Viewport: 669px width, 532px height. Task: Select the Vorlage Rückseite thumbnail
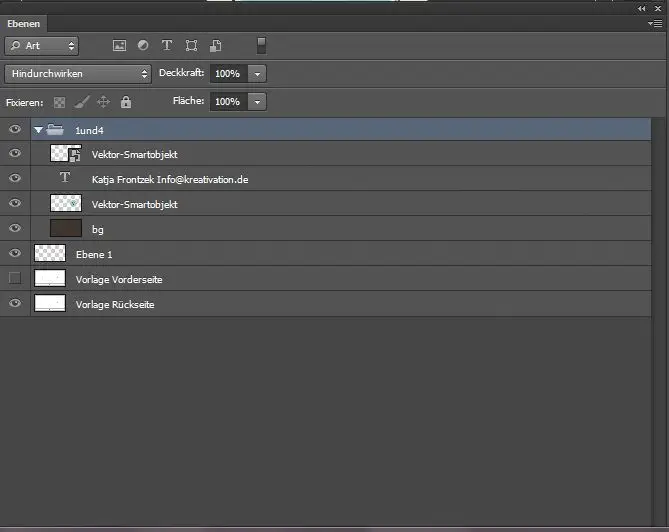(50, 303)
